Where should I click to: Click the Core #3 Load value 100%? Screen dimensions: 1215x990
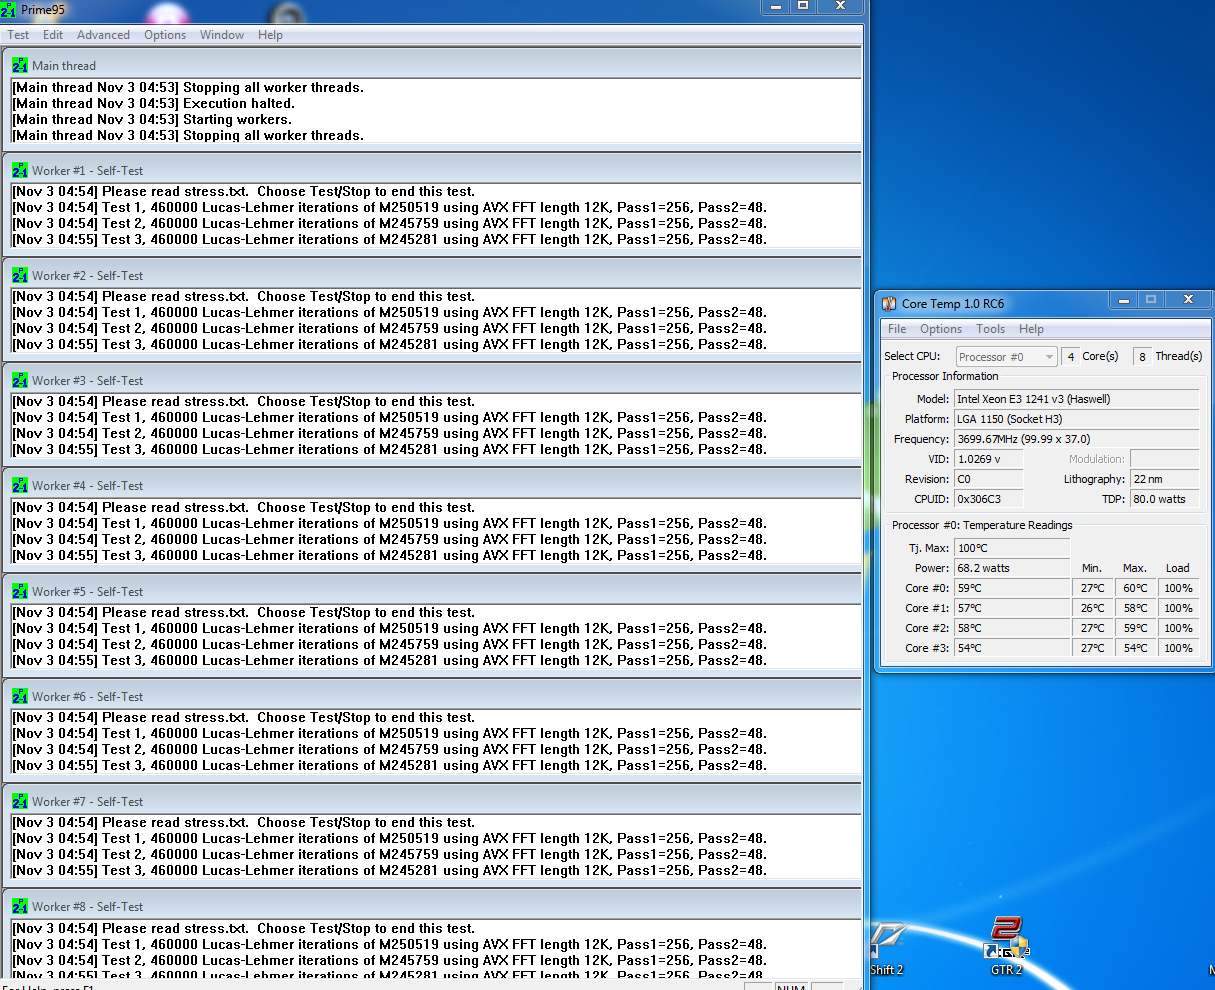pyautogui.click(x=1179, y=648)
